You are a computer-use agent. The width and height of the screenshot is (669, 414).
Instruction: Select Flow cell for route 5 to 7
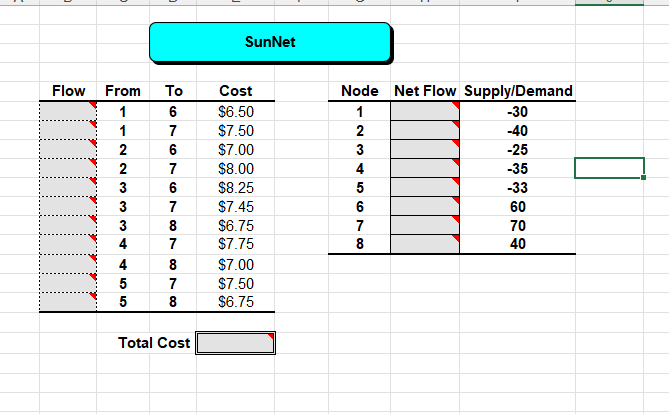point(68,283)
